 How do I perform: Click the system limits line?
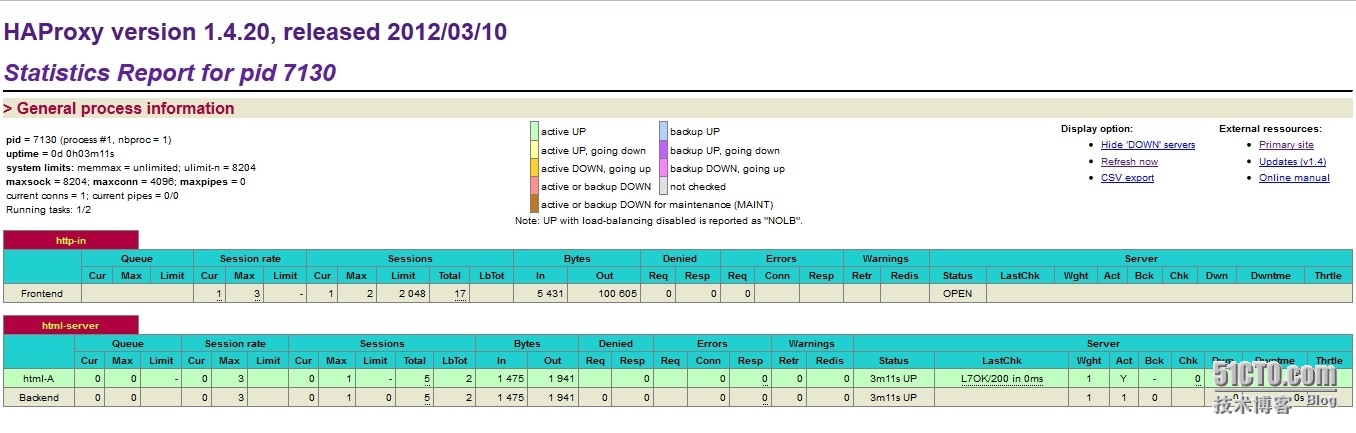click(131, 168)
